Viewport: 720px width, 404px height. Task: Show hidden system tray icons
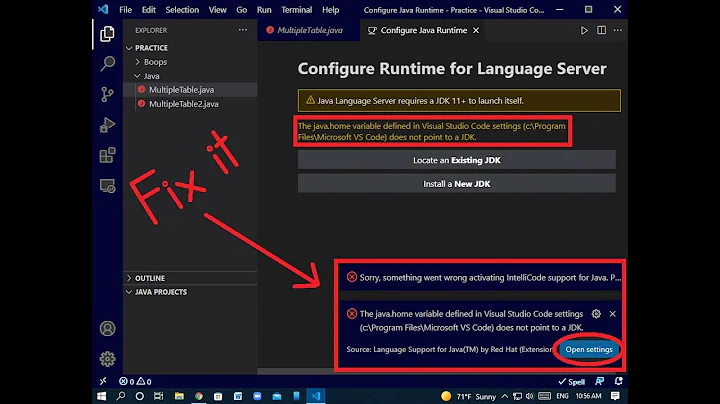coord(505,396)
